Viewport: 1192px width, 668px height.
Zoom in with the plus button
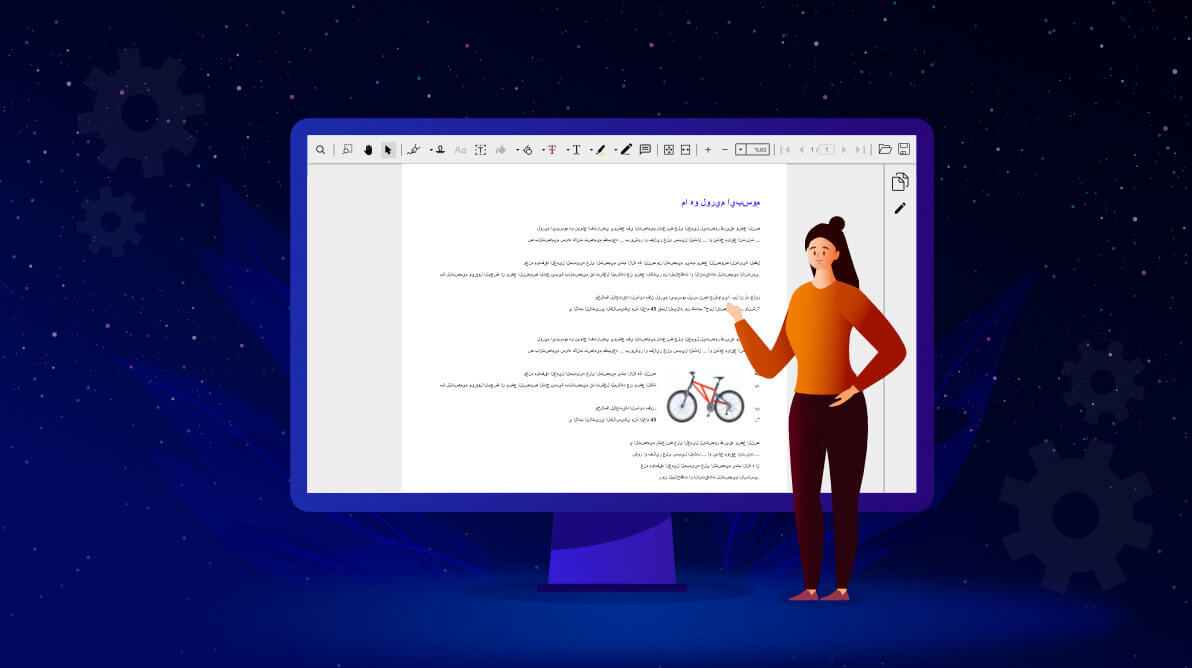pos(708,150)
